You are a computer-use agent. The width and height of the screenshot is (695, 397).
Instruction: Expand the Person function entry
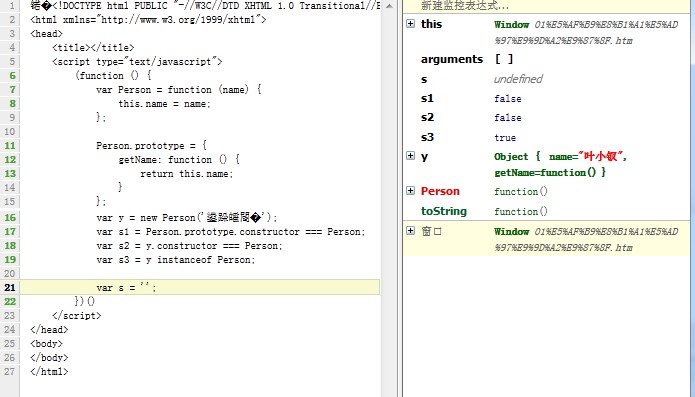point(410,191)
